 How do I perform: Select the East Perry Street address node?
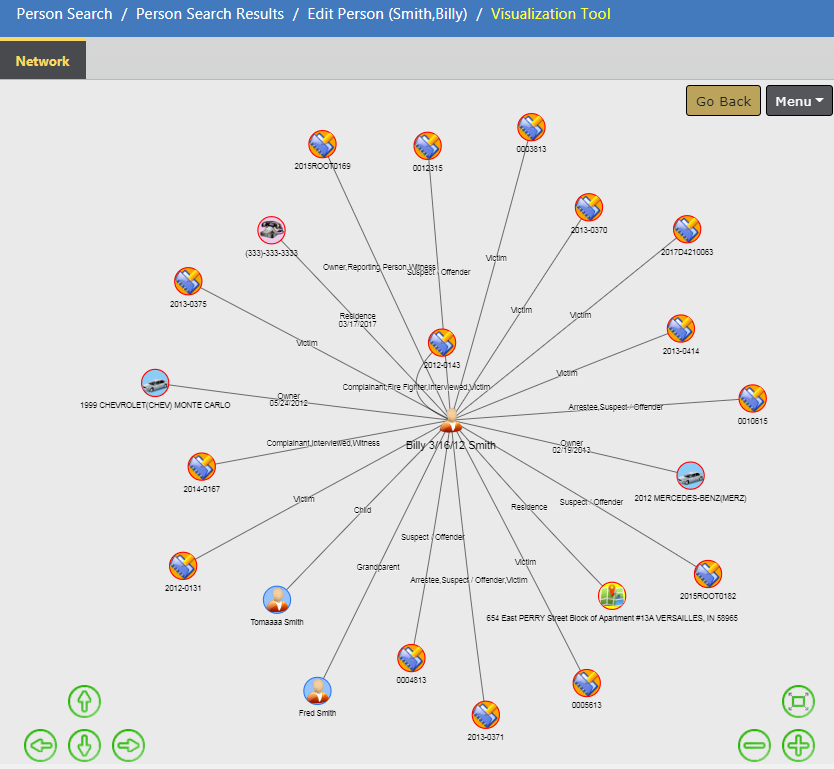612,596
